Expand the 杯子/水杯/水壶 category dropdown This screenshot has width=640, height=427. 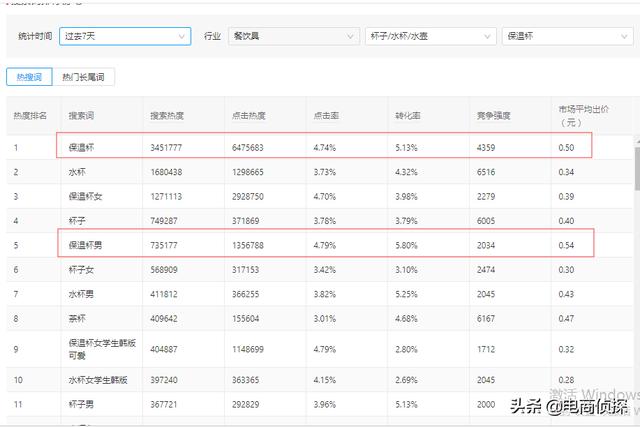[x=431, y=36]
